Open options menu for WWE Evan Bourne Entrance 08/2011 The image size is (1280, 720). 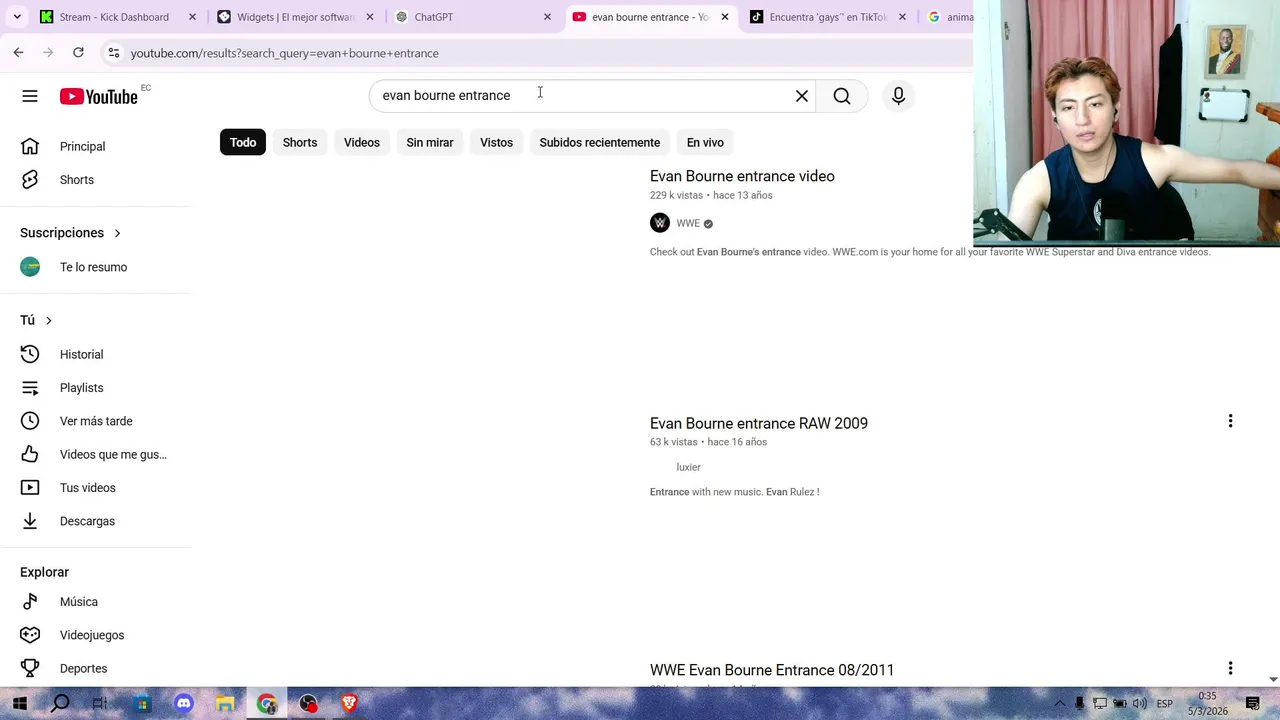click(1230, 668)
